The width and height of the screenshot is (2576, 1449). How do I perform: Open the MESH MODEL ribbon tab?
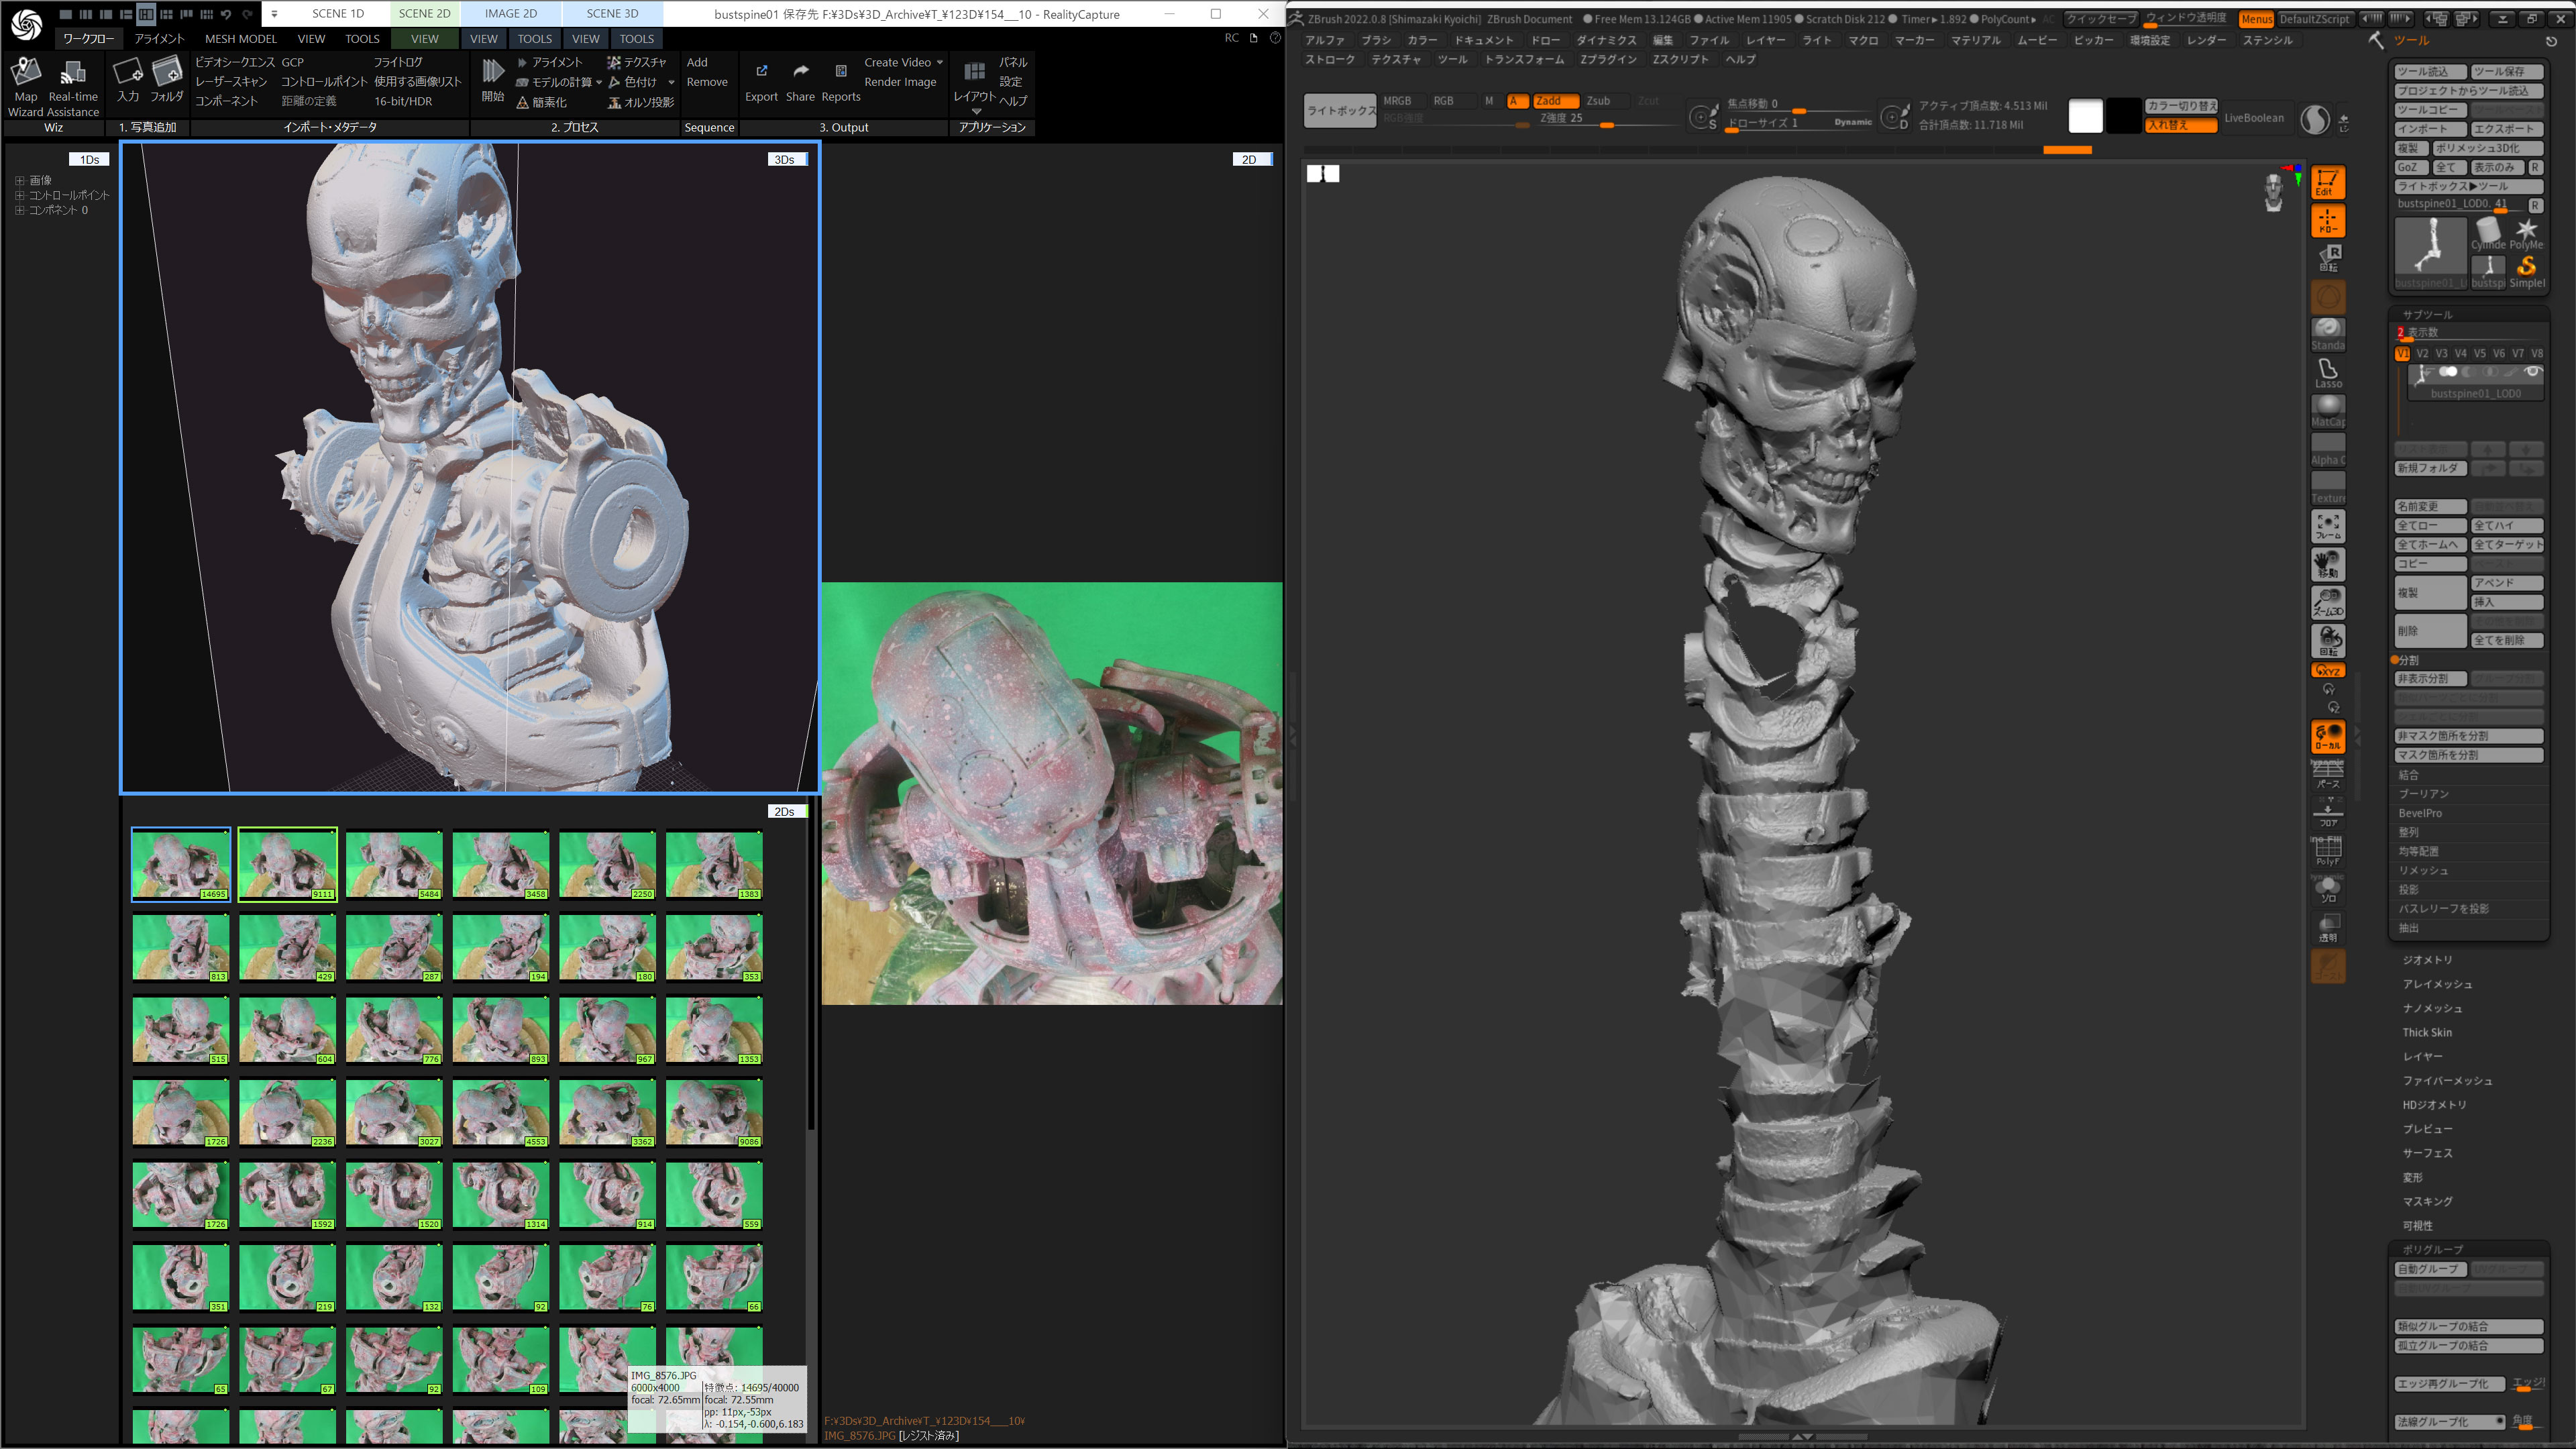coord(240,39)
